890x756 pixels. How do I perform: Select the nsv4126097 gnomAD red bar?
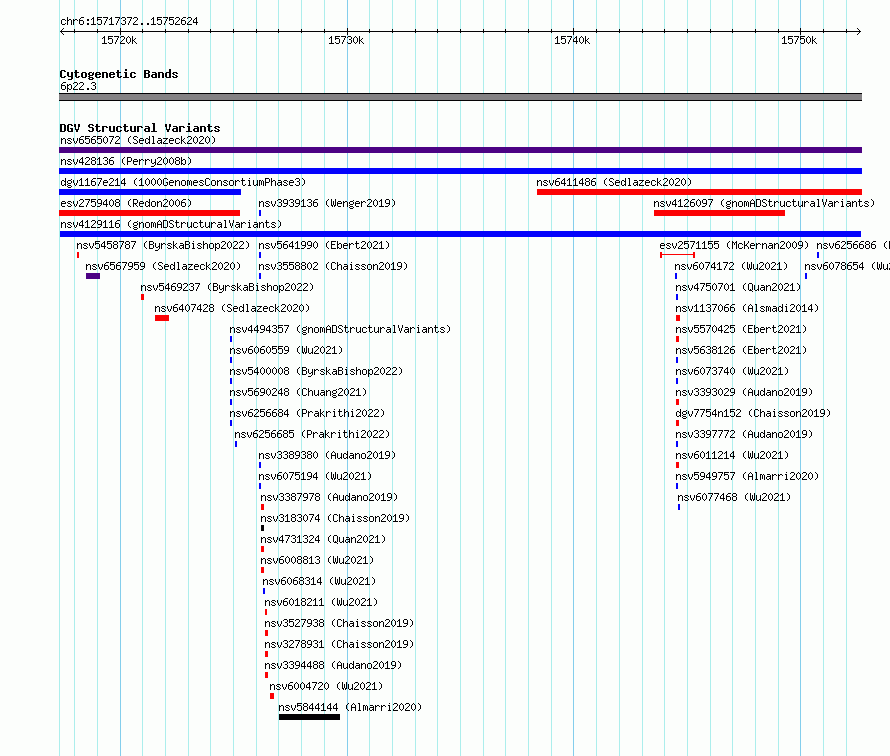click(719, 213)
